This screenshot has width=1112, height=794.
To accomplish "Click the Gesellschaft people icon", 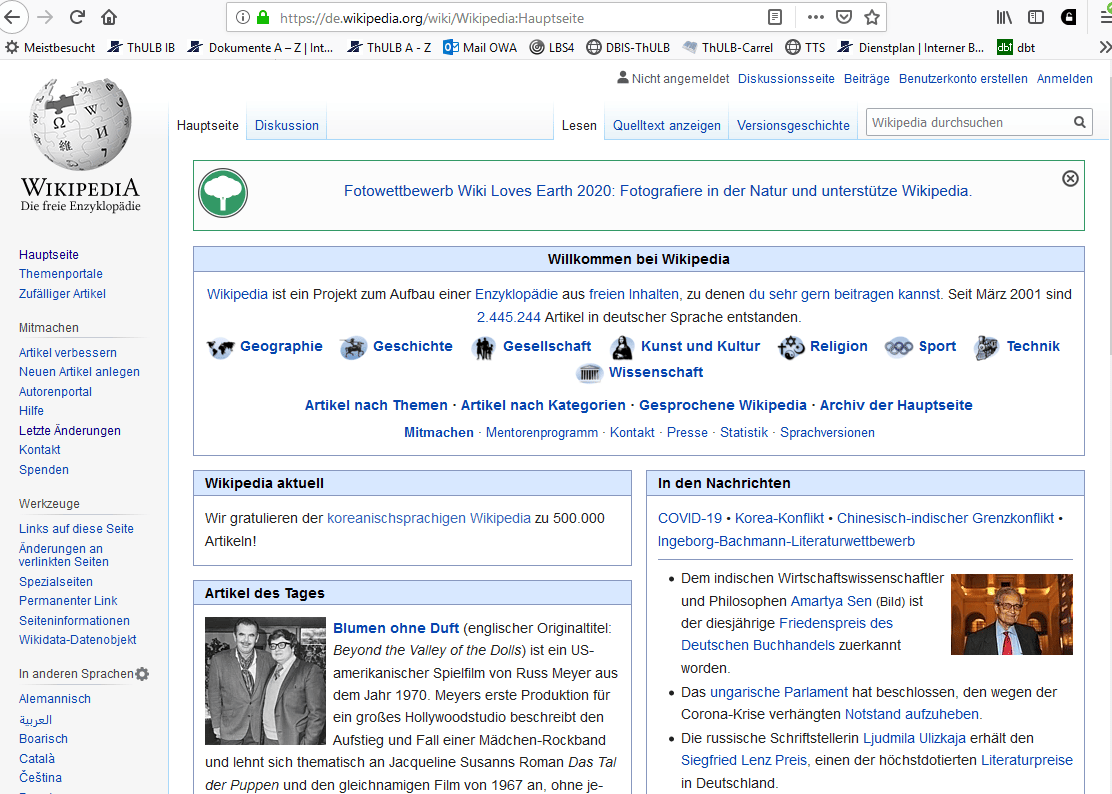I will [x=484, y=347].
